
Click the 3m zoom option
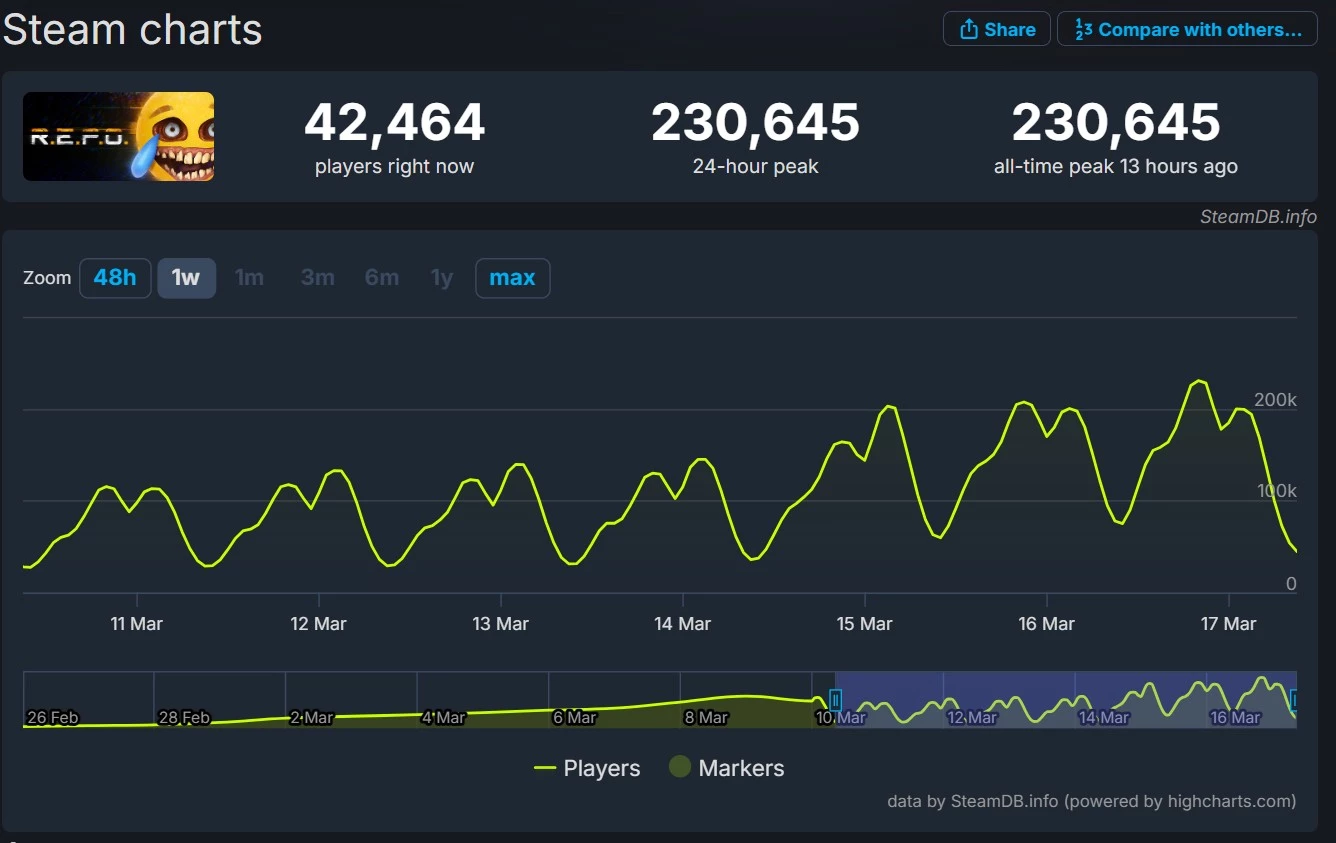point(317,278)
